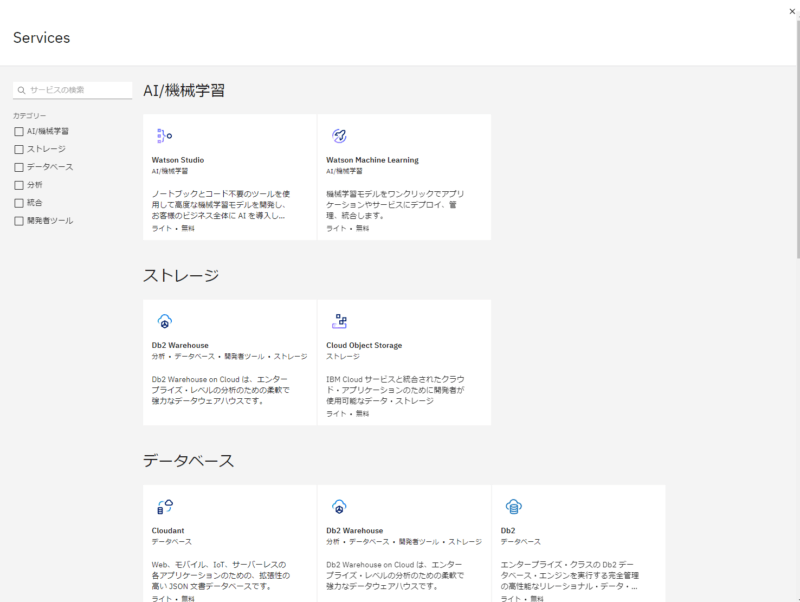Click the Services page heading
800x602 pixels.
41,38
